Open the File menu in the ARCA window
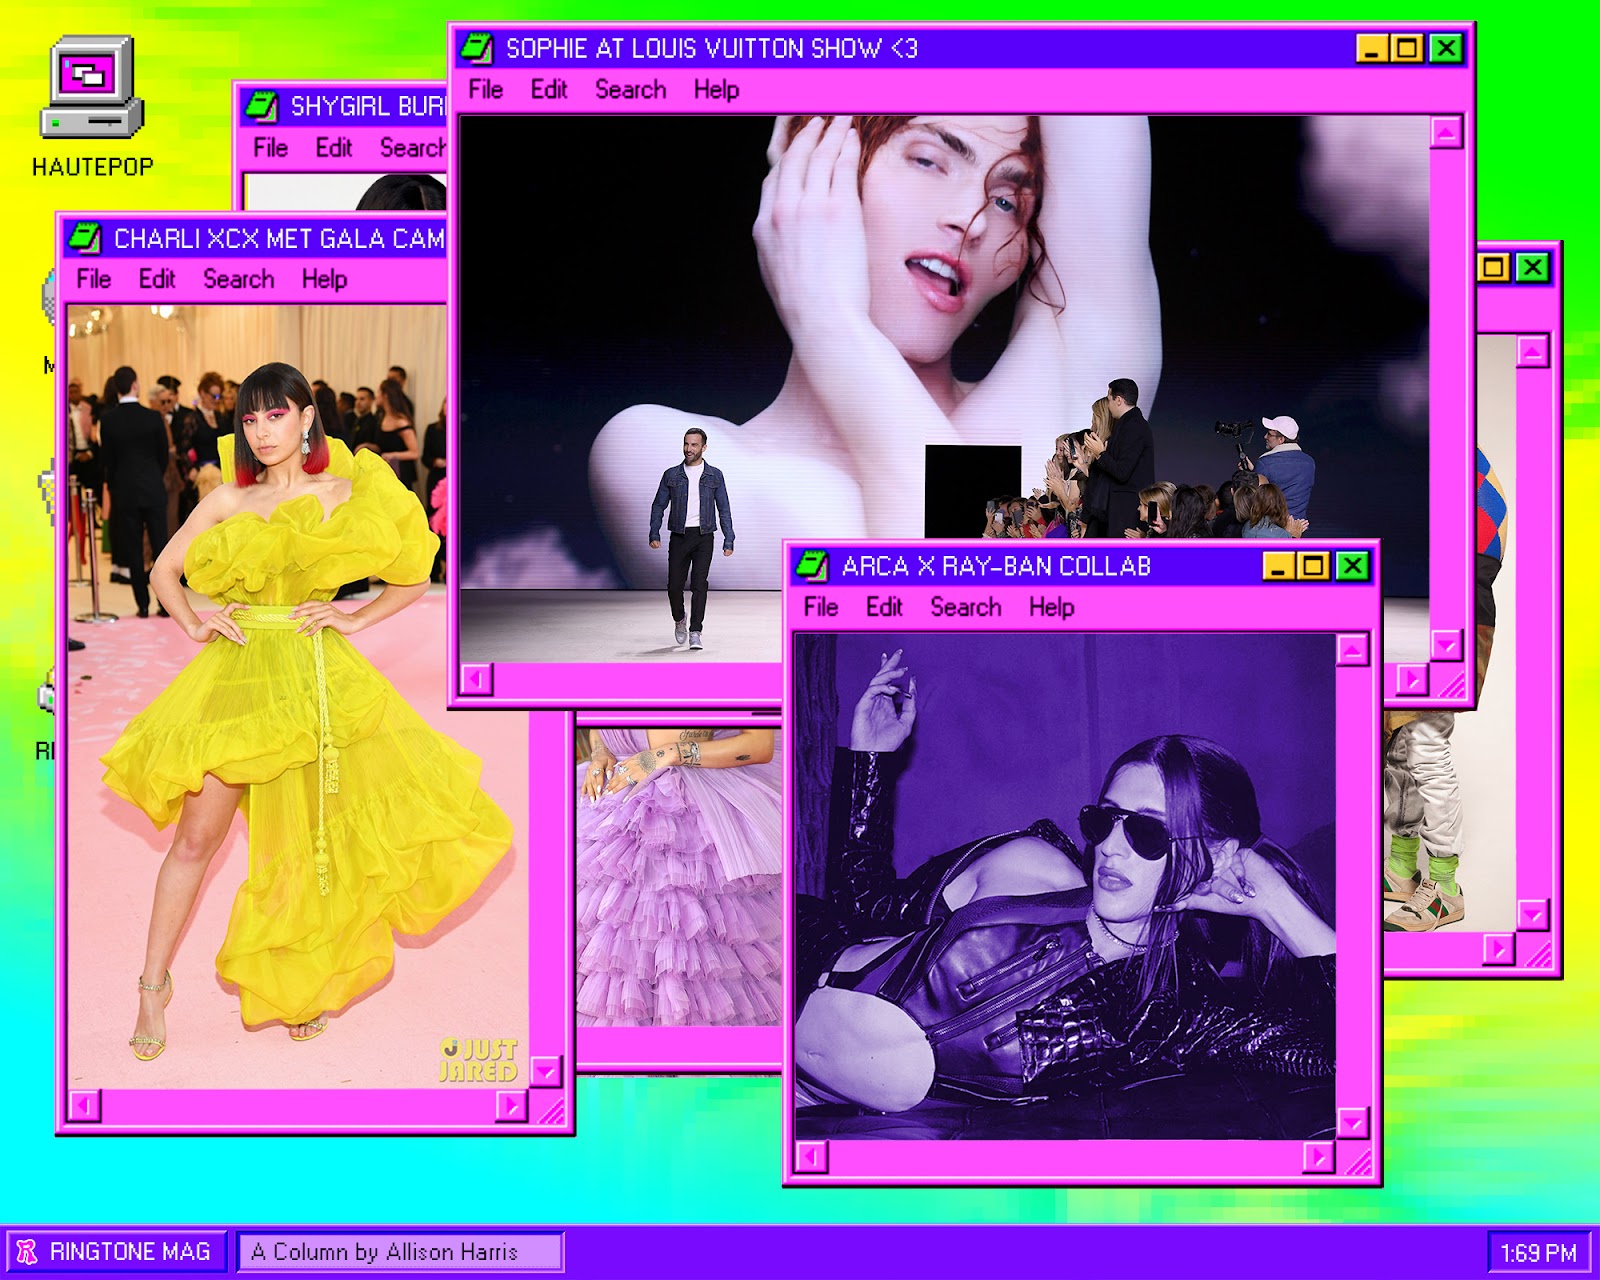Screen dimensions: 1600x1280 (821, 607)
